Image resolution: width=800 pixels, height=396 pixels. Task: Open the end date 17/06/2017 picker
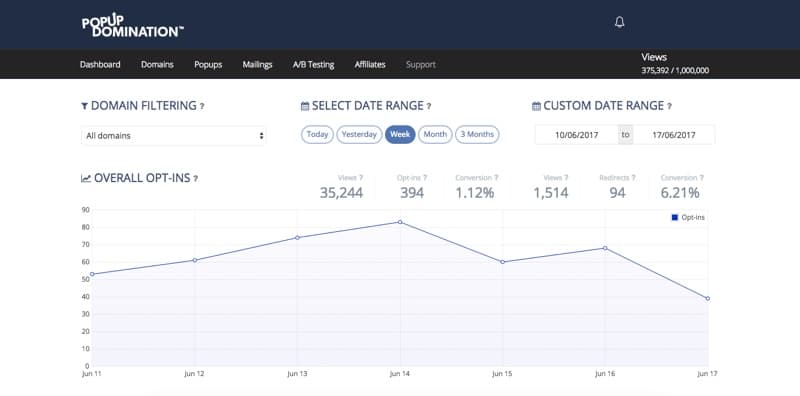pos(674,135)
